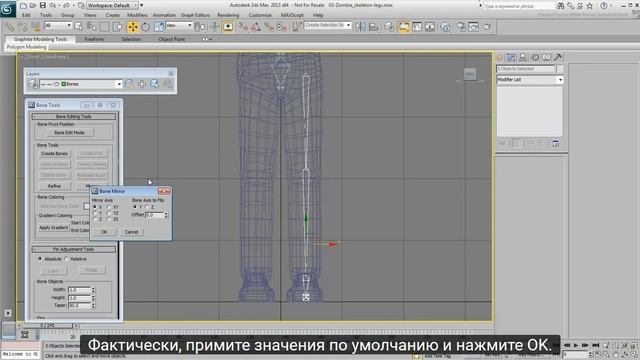Open the Edit menu
Viewport: 640px width, 360px height.
(26, 15)
